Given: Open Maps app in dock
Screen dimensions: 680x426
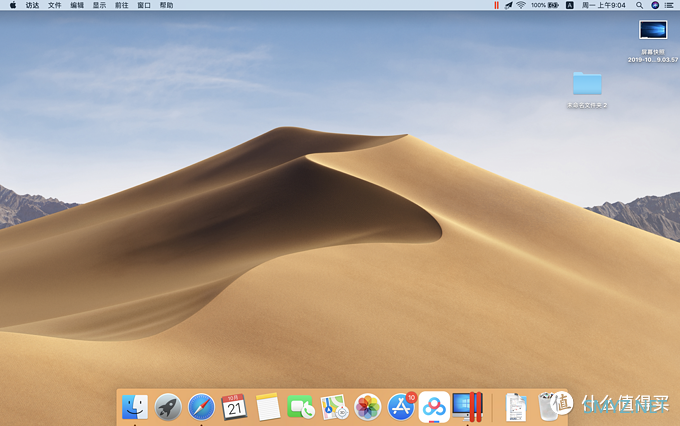Looking at the screenshot, I should (334, 407).
